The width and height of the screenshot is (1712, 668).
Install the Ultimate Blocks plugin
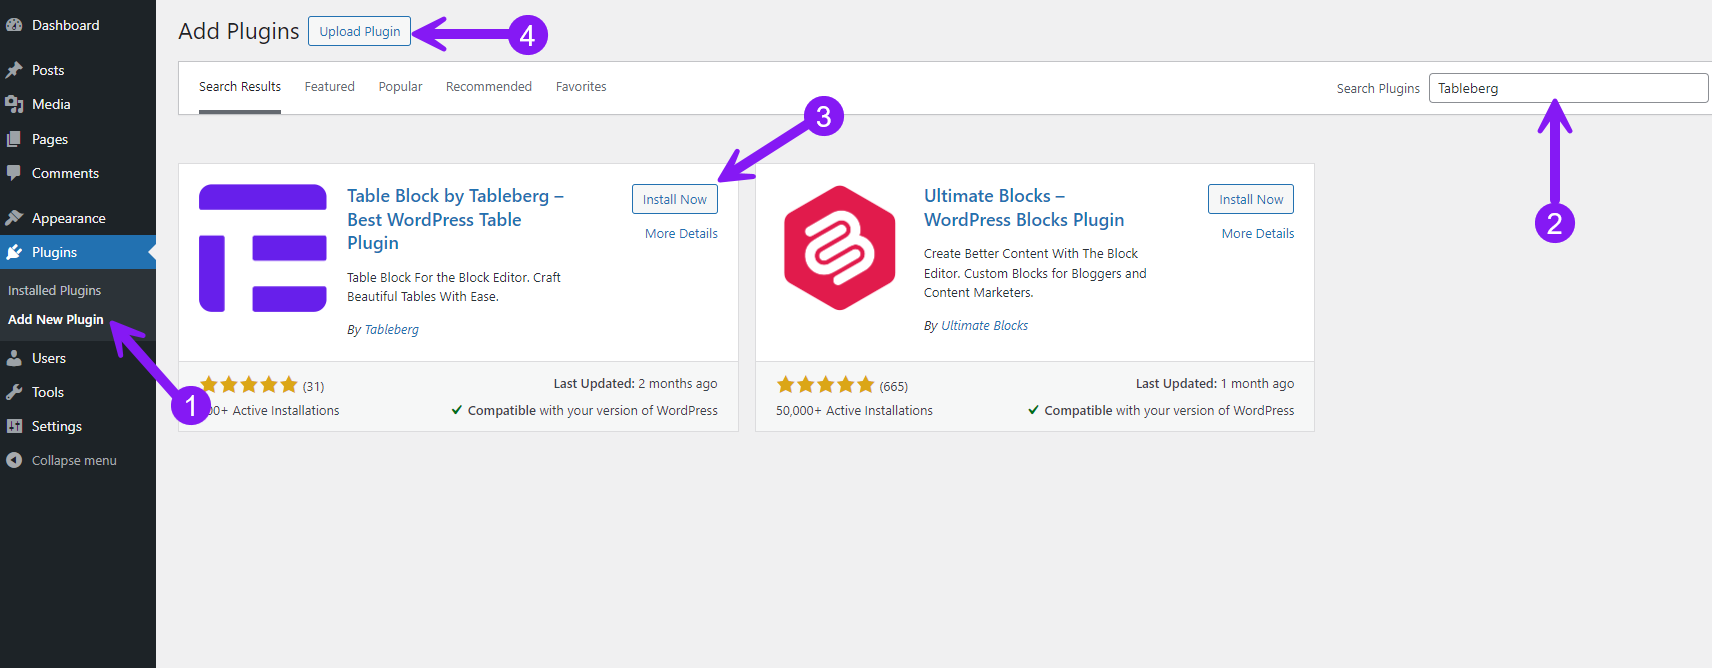(x=1251, y=199)
